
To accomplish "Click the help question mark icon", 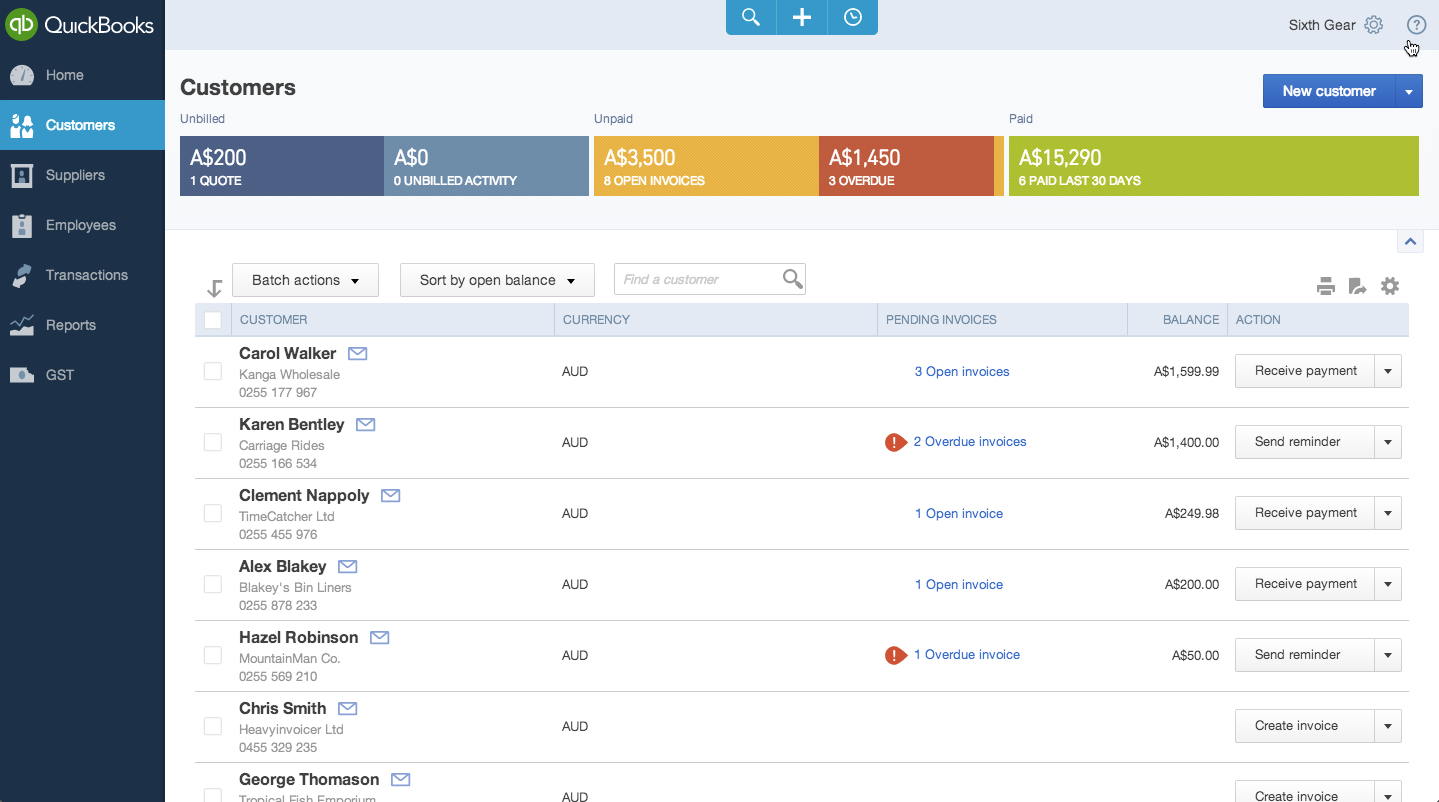I will click(1416, 25).
